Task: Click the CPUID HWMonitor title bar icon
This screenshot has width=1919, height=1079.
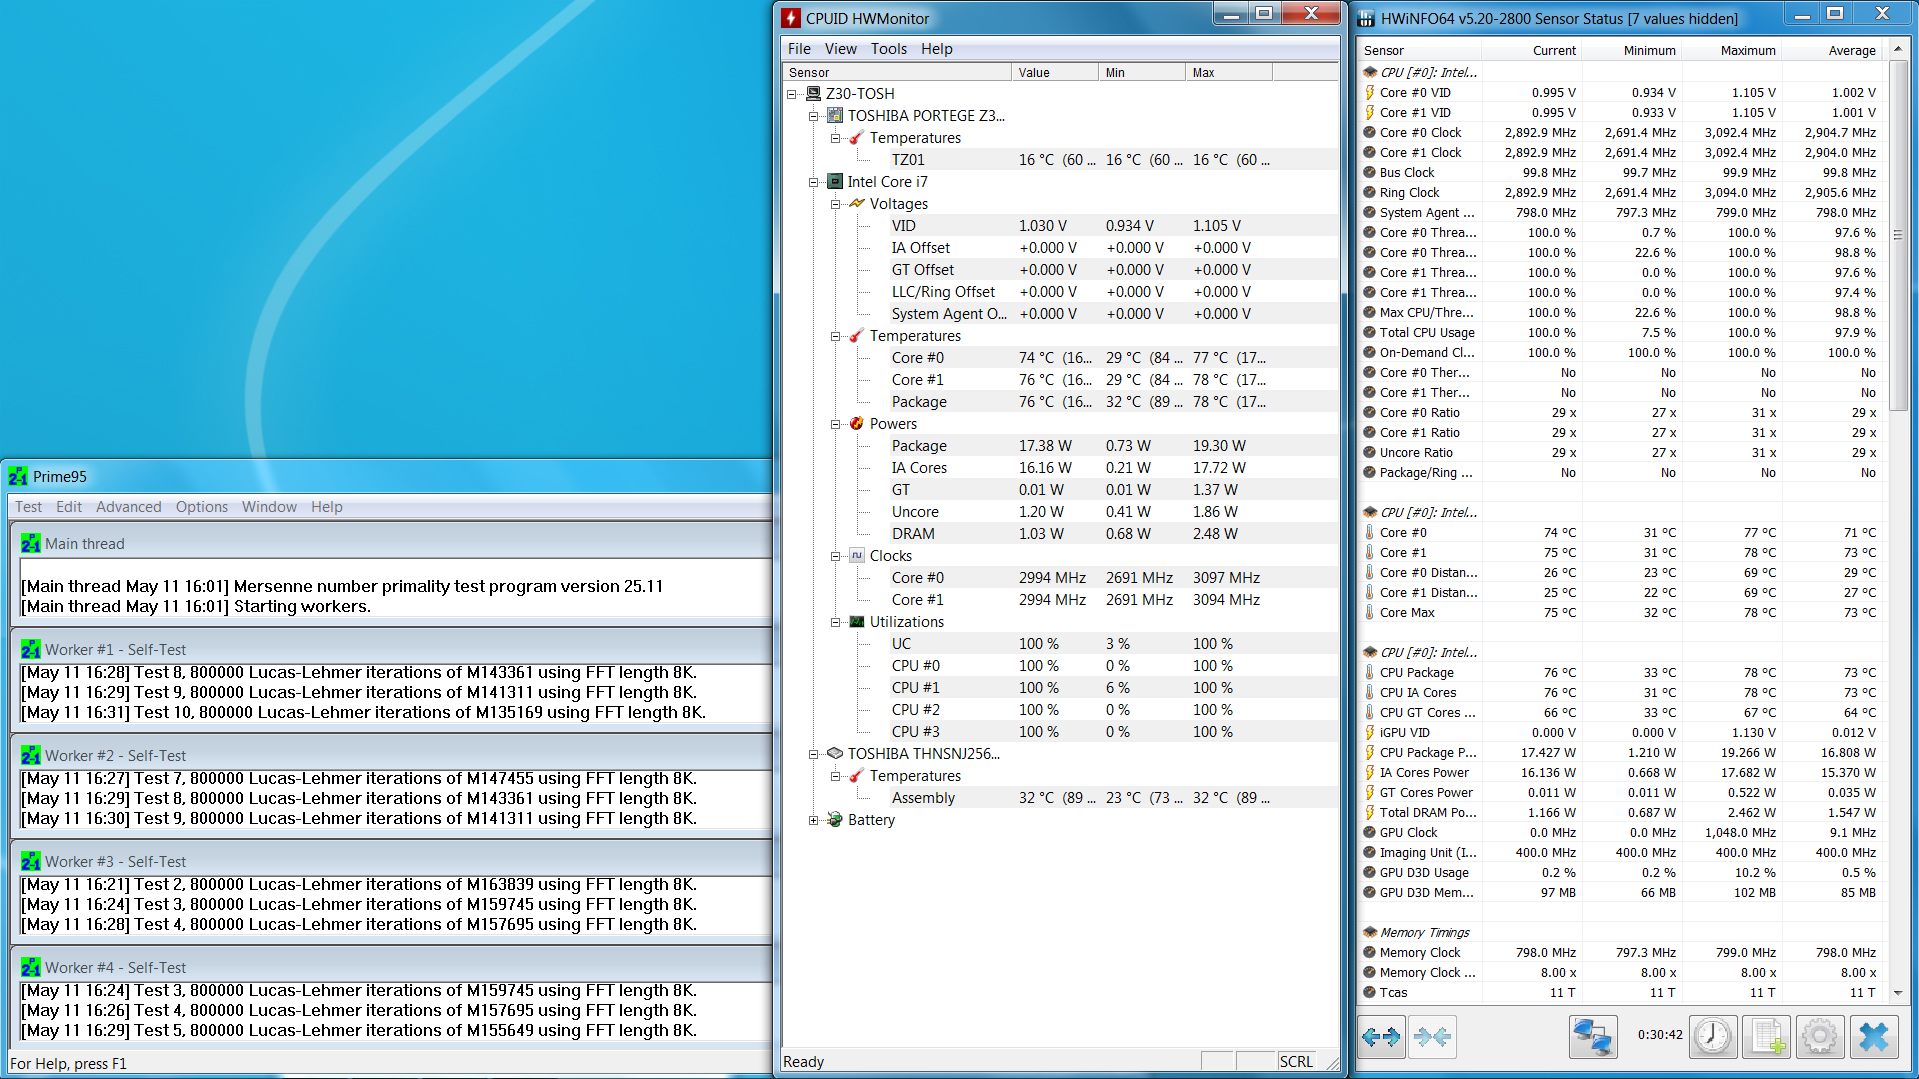Action: tap(791, 18)
